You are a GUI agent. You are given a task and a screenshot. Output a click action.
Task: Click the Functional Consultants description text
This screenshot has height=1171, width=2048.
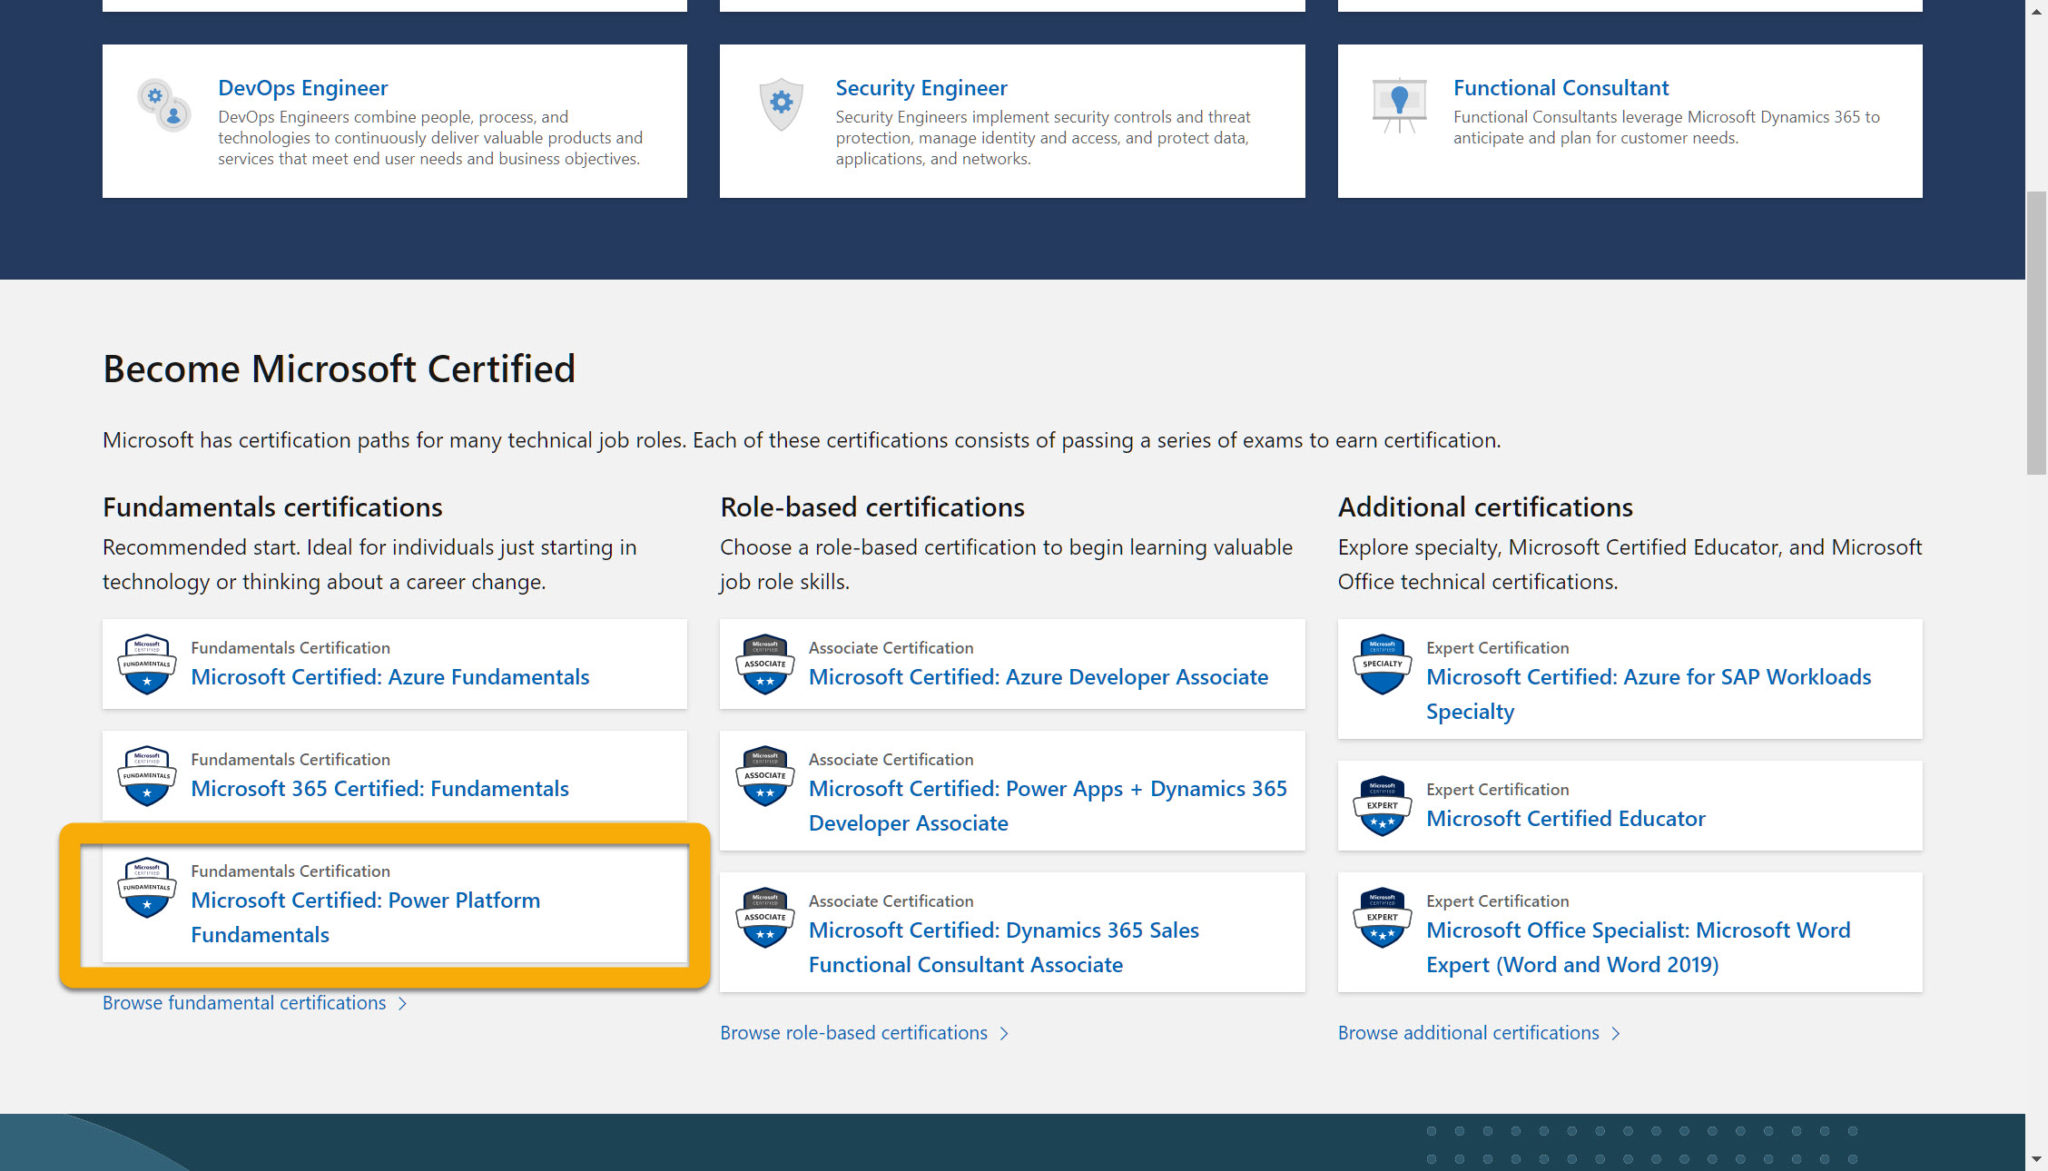(x=1666, y=127)
